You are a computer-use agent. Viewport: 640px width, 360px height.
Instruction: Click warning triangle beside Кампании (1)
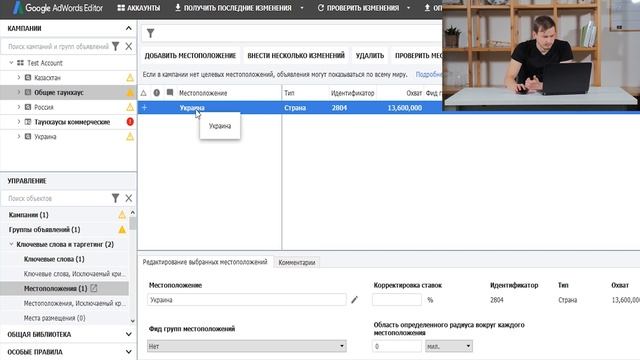pos(122,215)
